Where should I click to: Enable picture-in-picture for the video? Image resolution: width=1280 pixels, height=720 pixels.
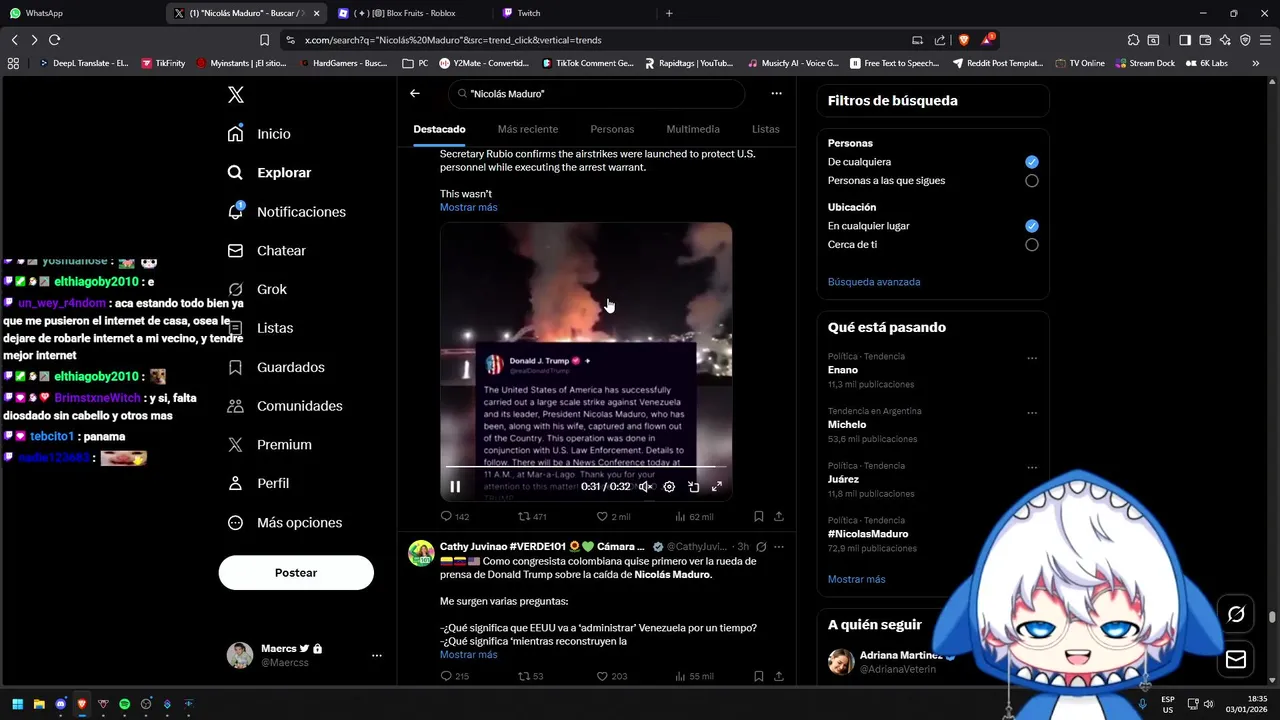click(693, 487)
